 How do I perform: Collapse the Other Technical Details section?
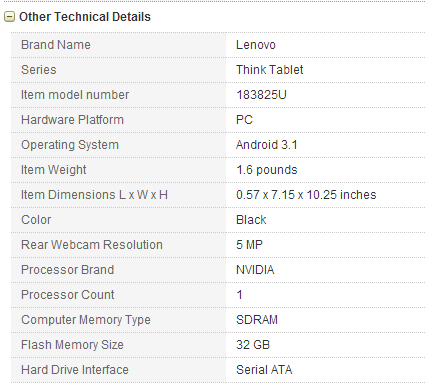(x=9, y=17)
